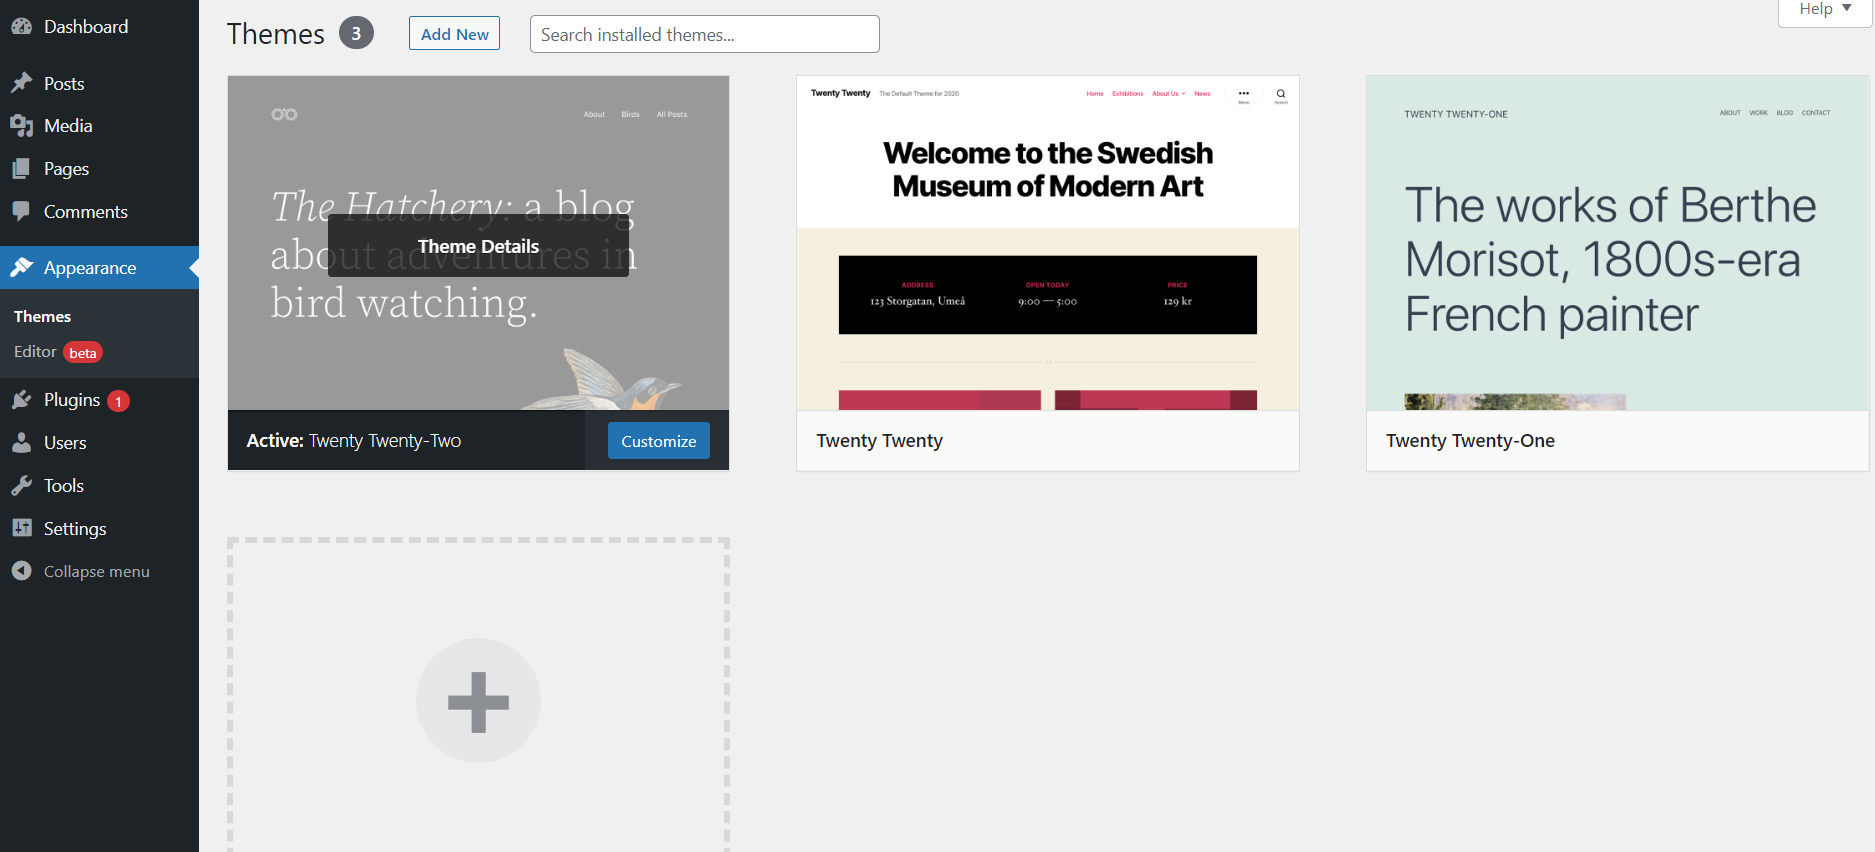Click the Add New button
The width and height of the screenshot is (1875, 852).
454,34
